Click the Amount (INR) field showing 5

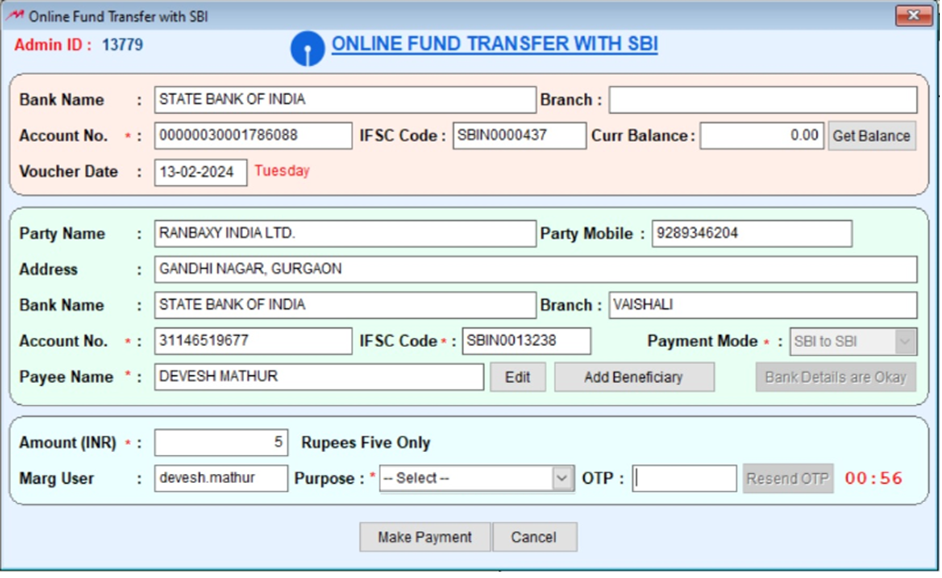tap(221, 443)
